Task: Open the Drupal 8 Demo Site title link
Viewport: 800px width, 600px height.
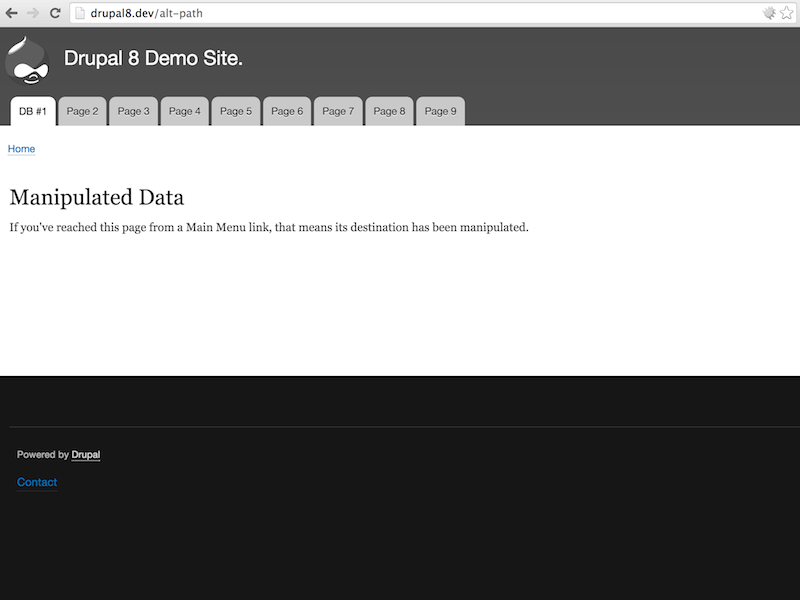Action: point(153,58)
